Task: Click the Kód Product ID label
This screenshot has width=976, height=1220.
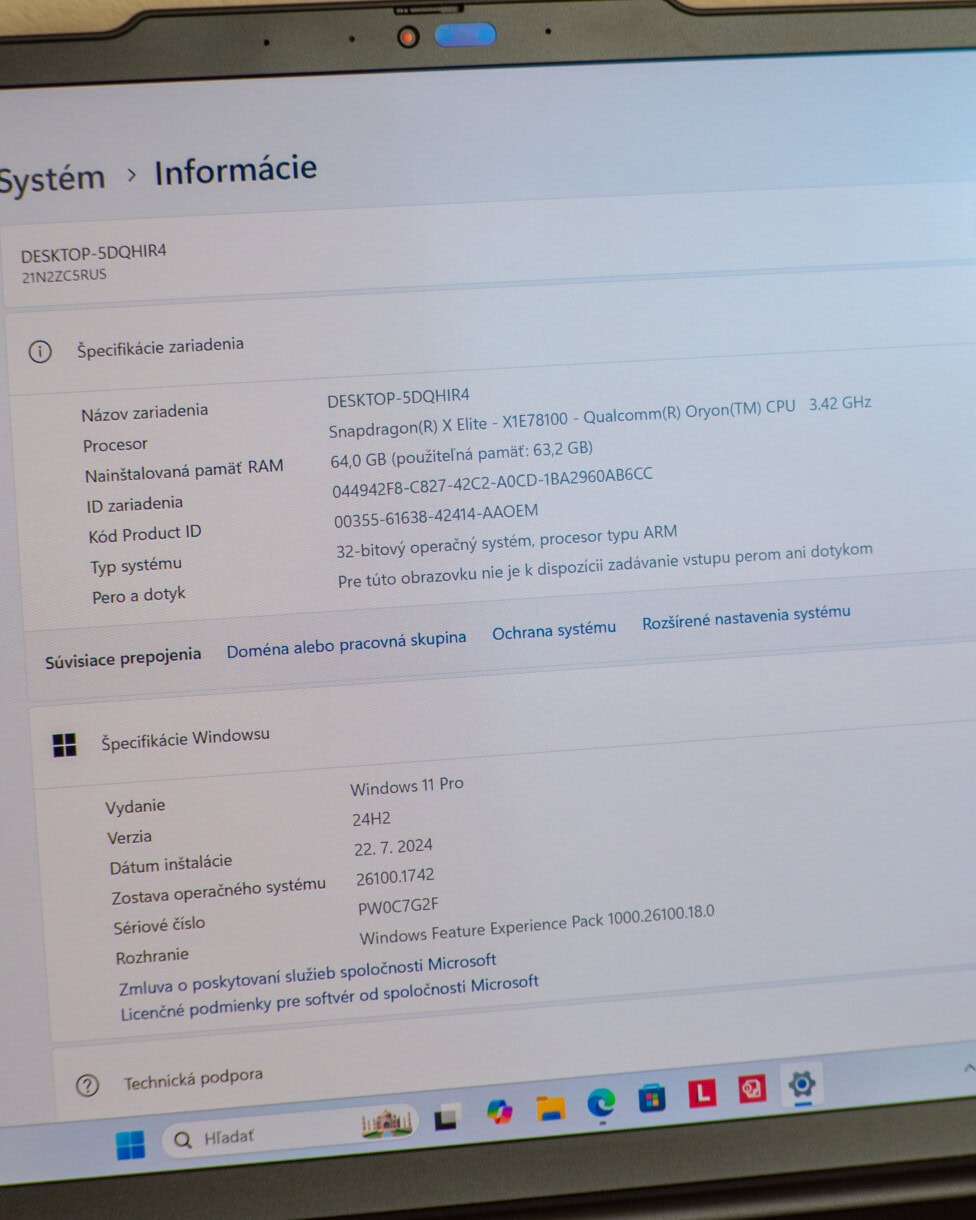Action: [x=145, y=535]
